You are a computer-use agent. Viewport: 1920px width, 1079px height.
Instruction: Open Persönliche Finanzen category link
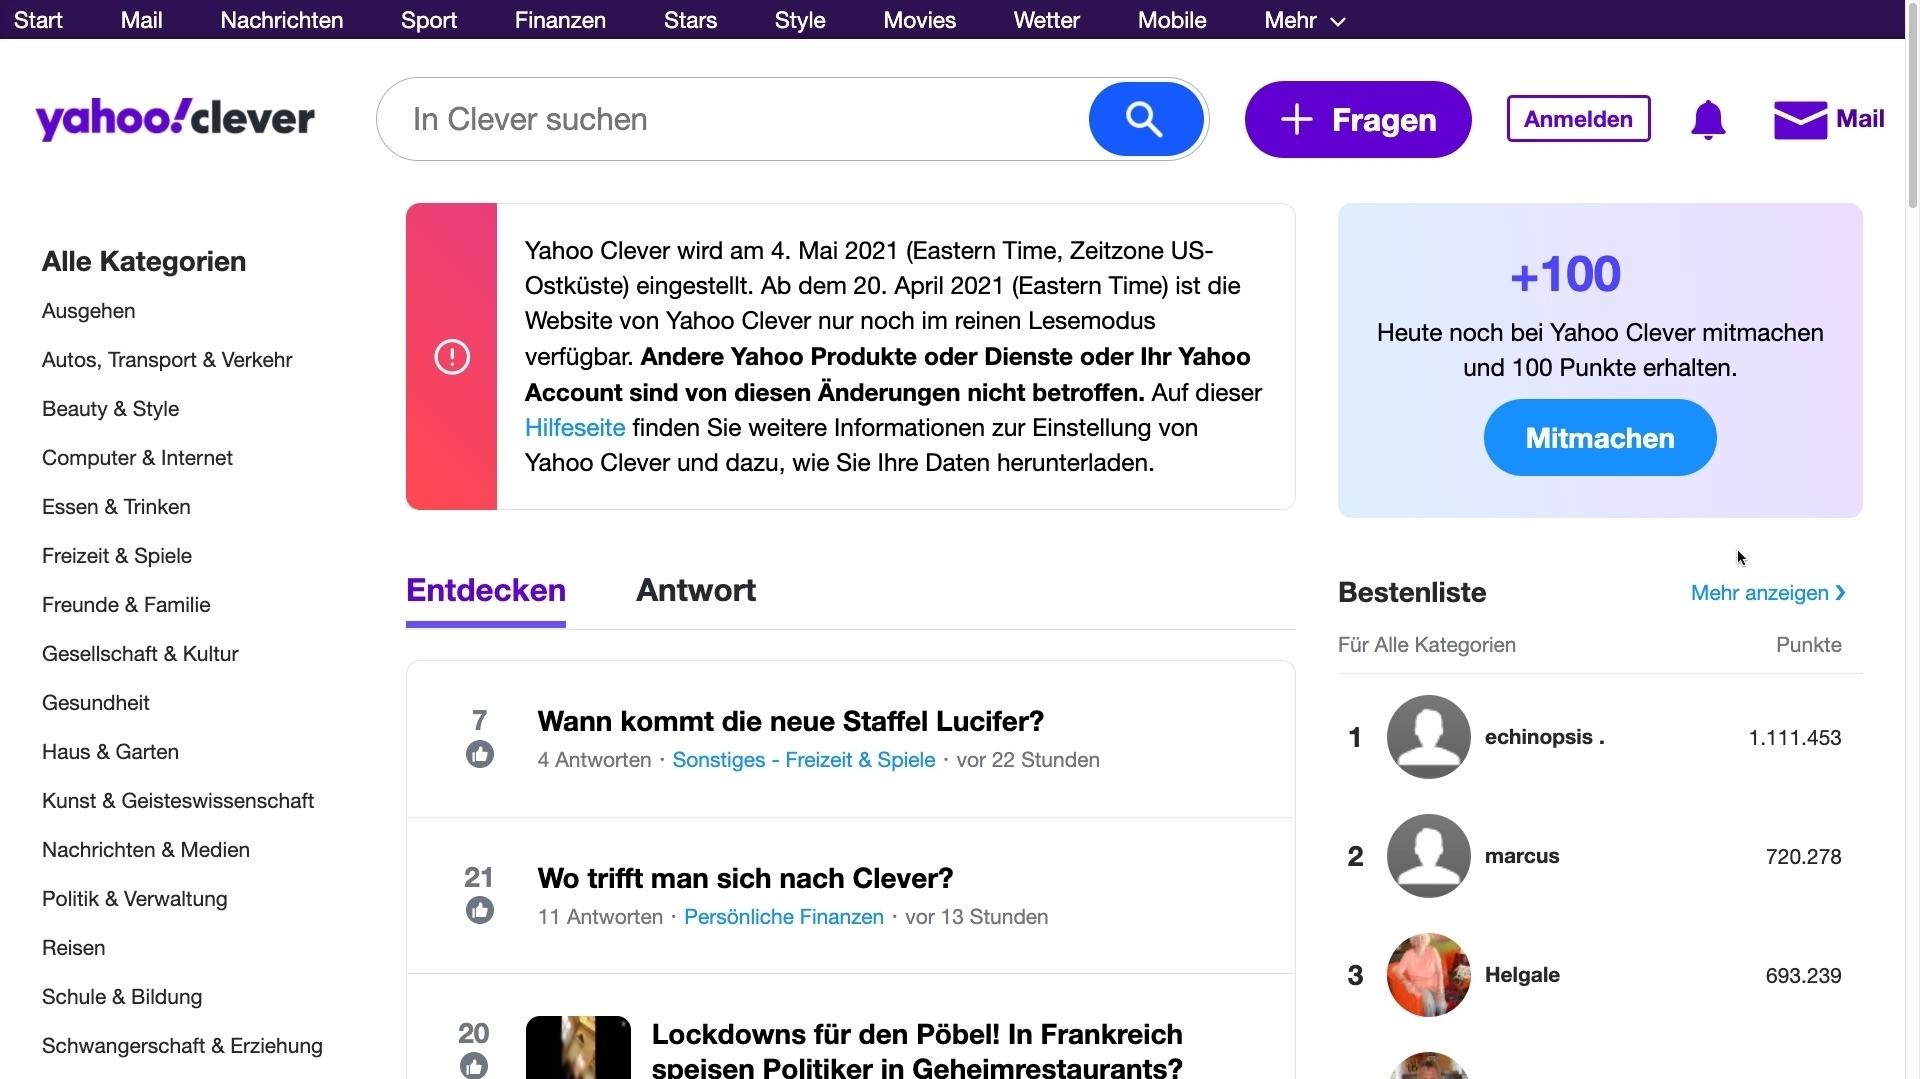pyautogui.click(x=784, y=917)
